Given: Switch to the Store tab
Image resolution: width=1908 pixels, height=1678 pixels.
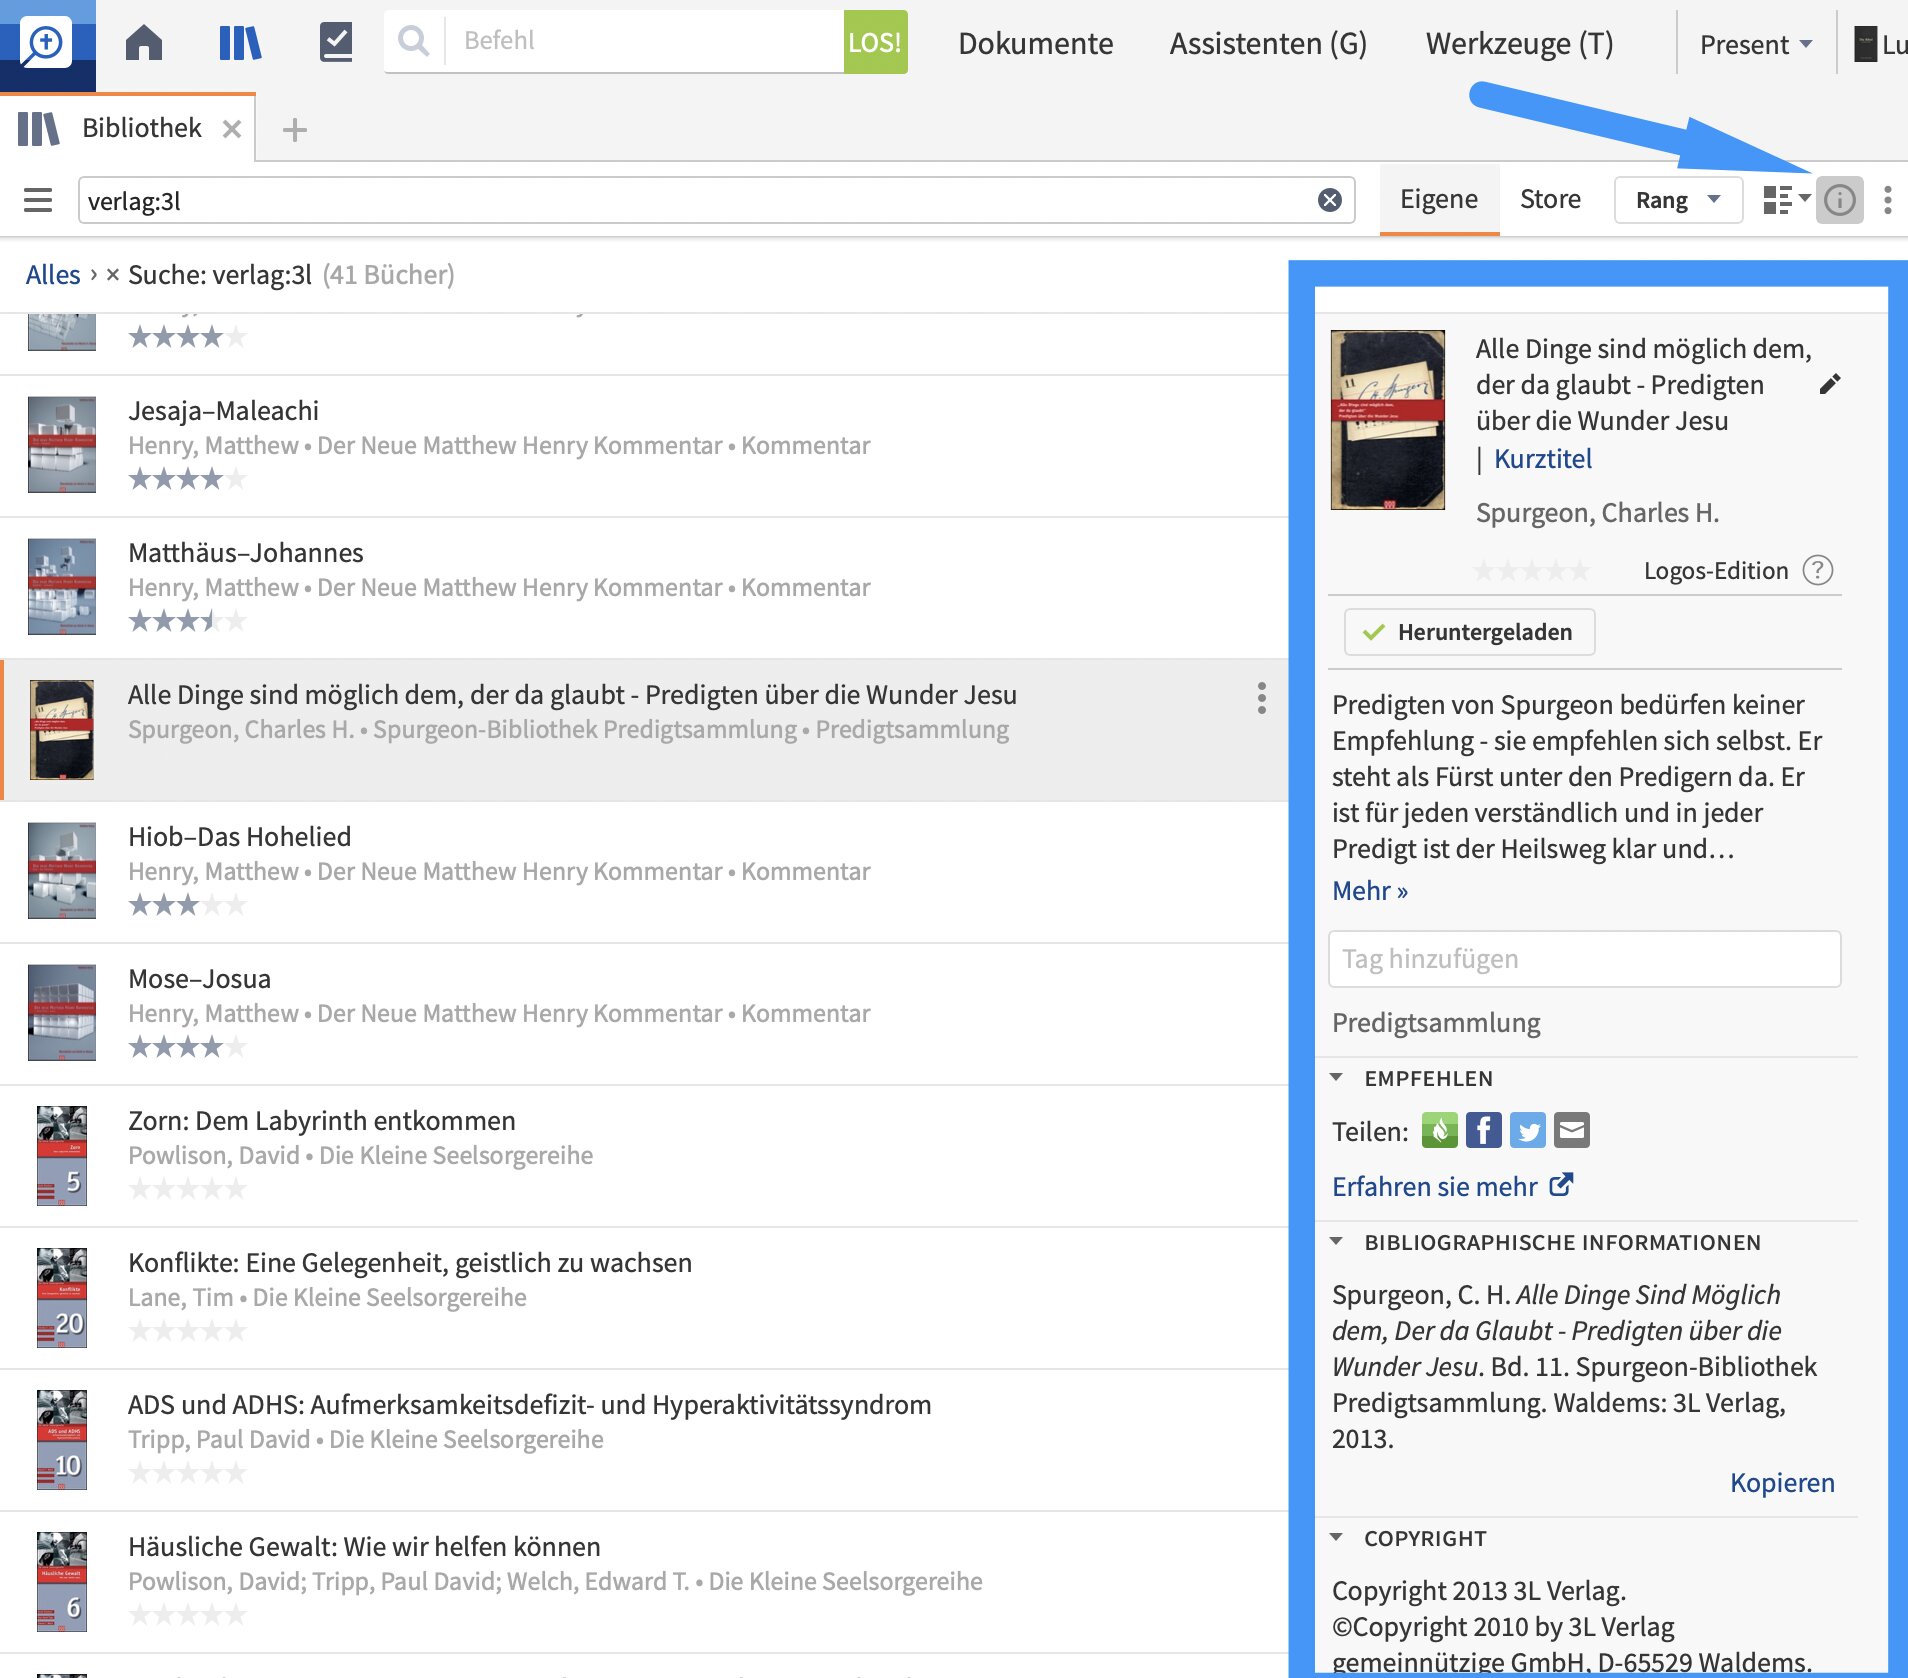Looking at the screenshot, I should (1550, 199).
